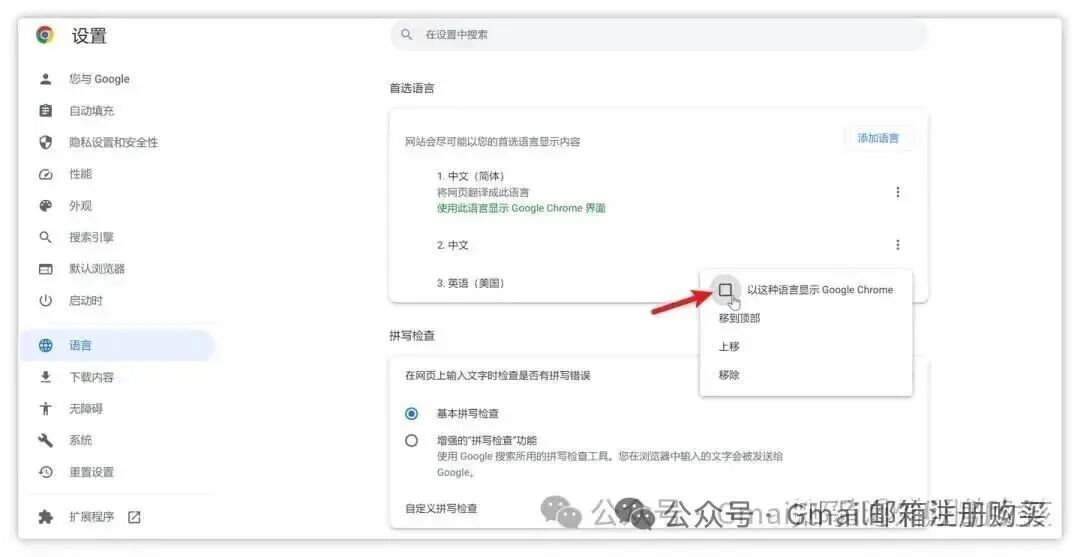
Task: Click the clipboard icon for 自动填充
Action: point(45,111)
